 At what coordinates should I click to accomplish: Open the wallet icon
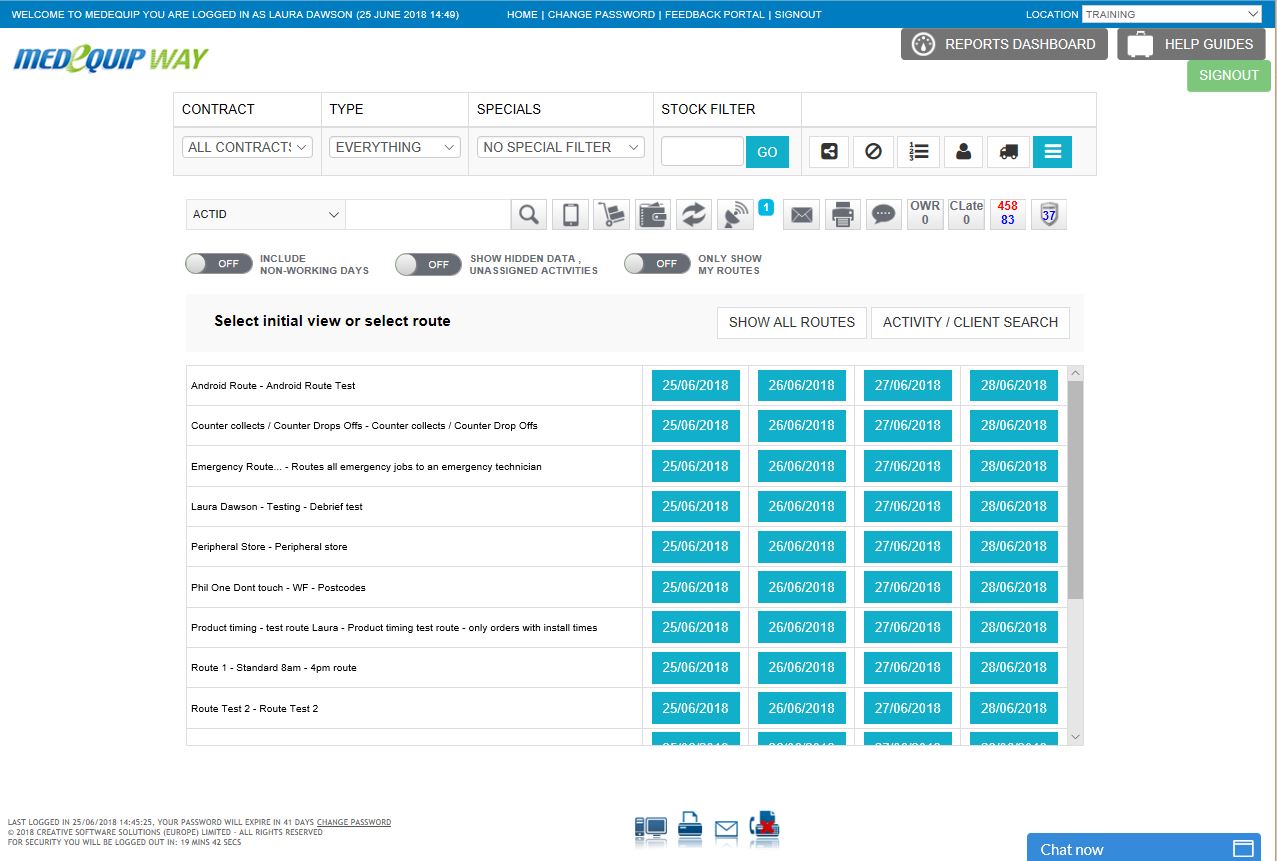(x=652, y=214)
